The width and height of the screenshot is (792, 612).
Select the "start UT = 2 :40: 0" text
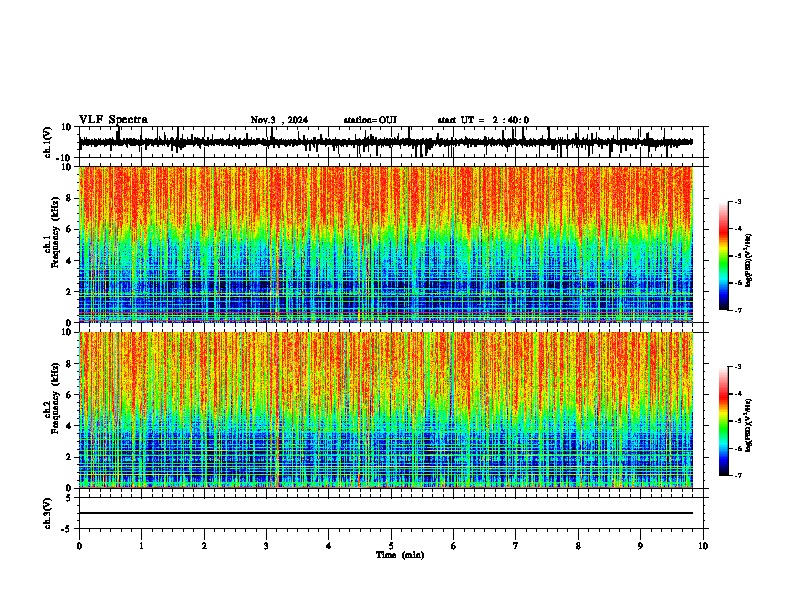[483, 120]
